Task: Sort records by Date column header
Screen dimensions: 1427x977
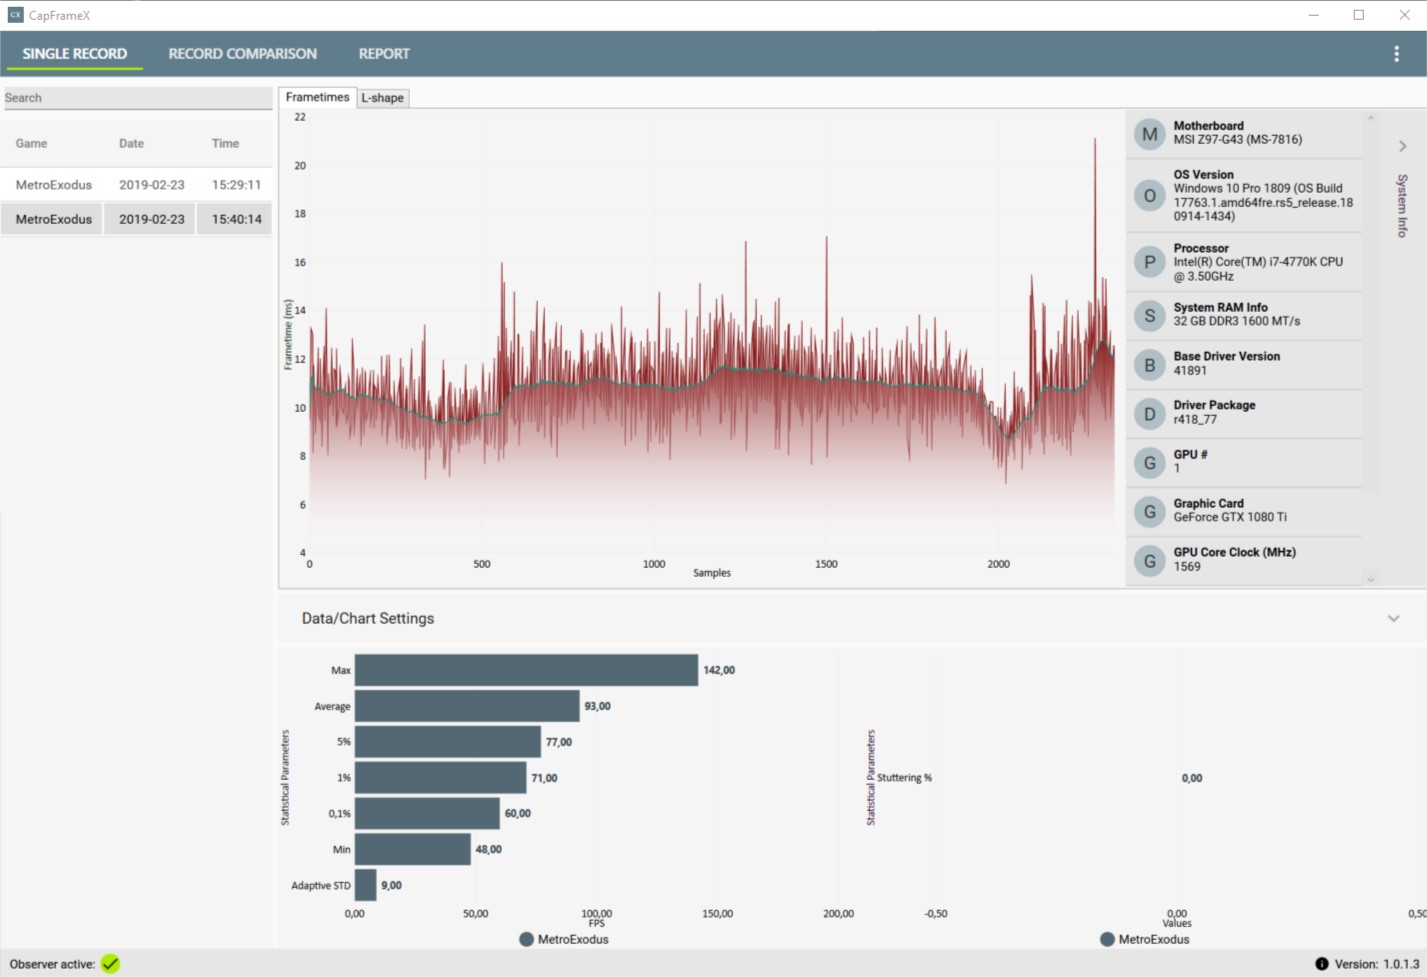Action: pos(131,143)
